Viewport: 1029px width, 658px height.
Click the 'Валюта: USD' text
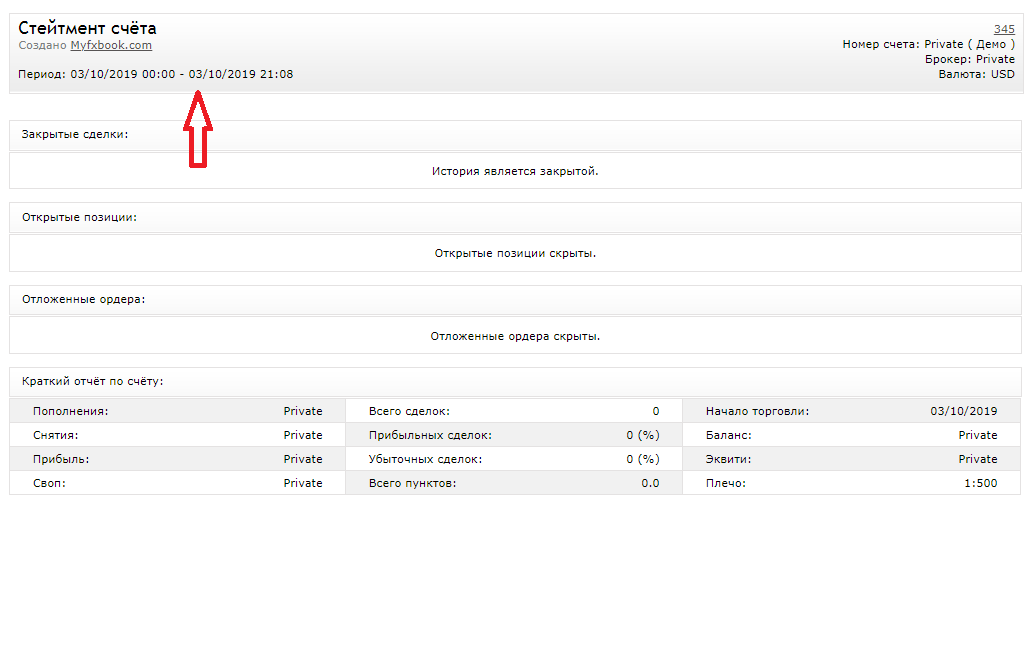(x=976, y=74)
